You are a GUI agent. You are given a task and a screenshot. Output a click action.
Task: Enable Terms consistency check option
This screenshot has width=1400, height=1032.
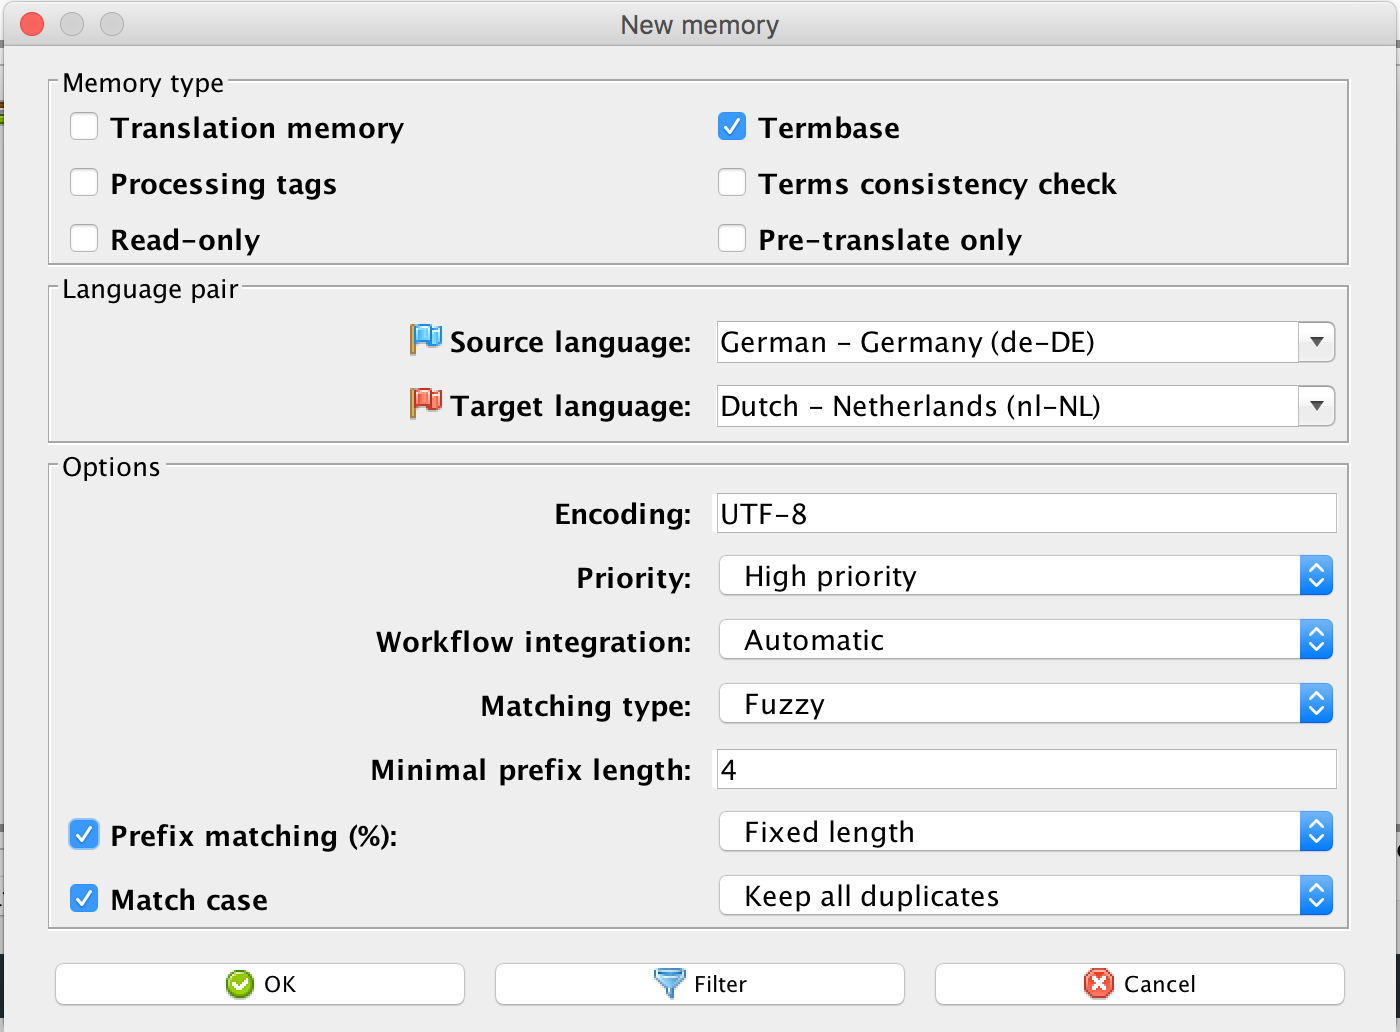point(732,183)
